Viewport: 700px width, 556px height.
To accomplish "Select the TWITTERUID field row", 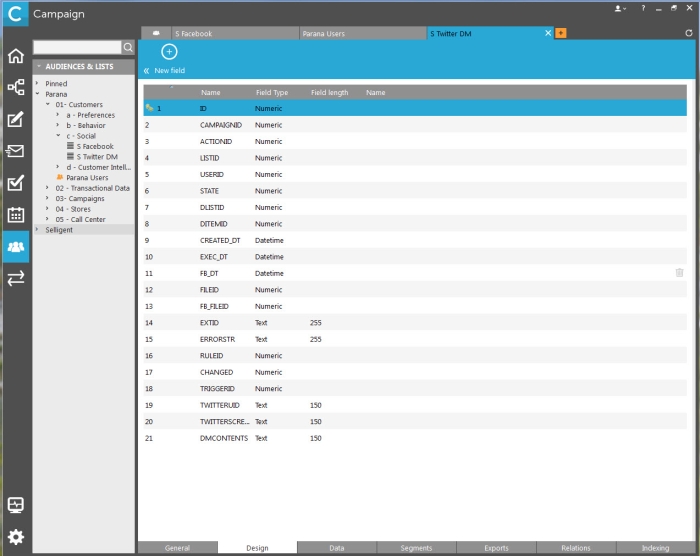I will point(415,405).
